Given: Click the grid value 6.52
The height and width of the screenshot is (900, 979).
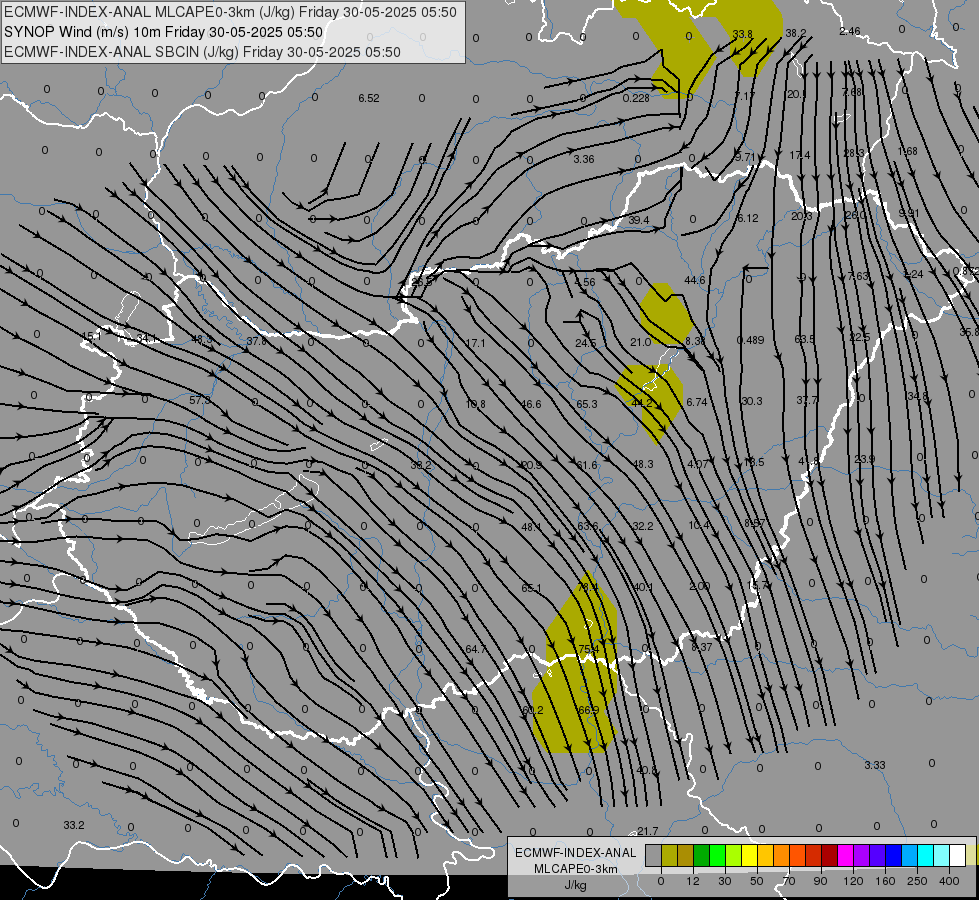Looking at the screenshot, I should pos(369,98).
